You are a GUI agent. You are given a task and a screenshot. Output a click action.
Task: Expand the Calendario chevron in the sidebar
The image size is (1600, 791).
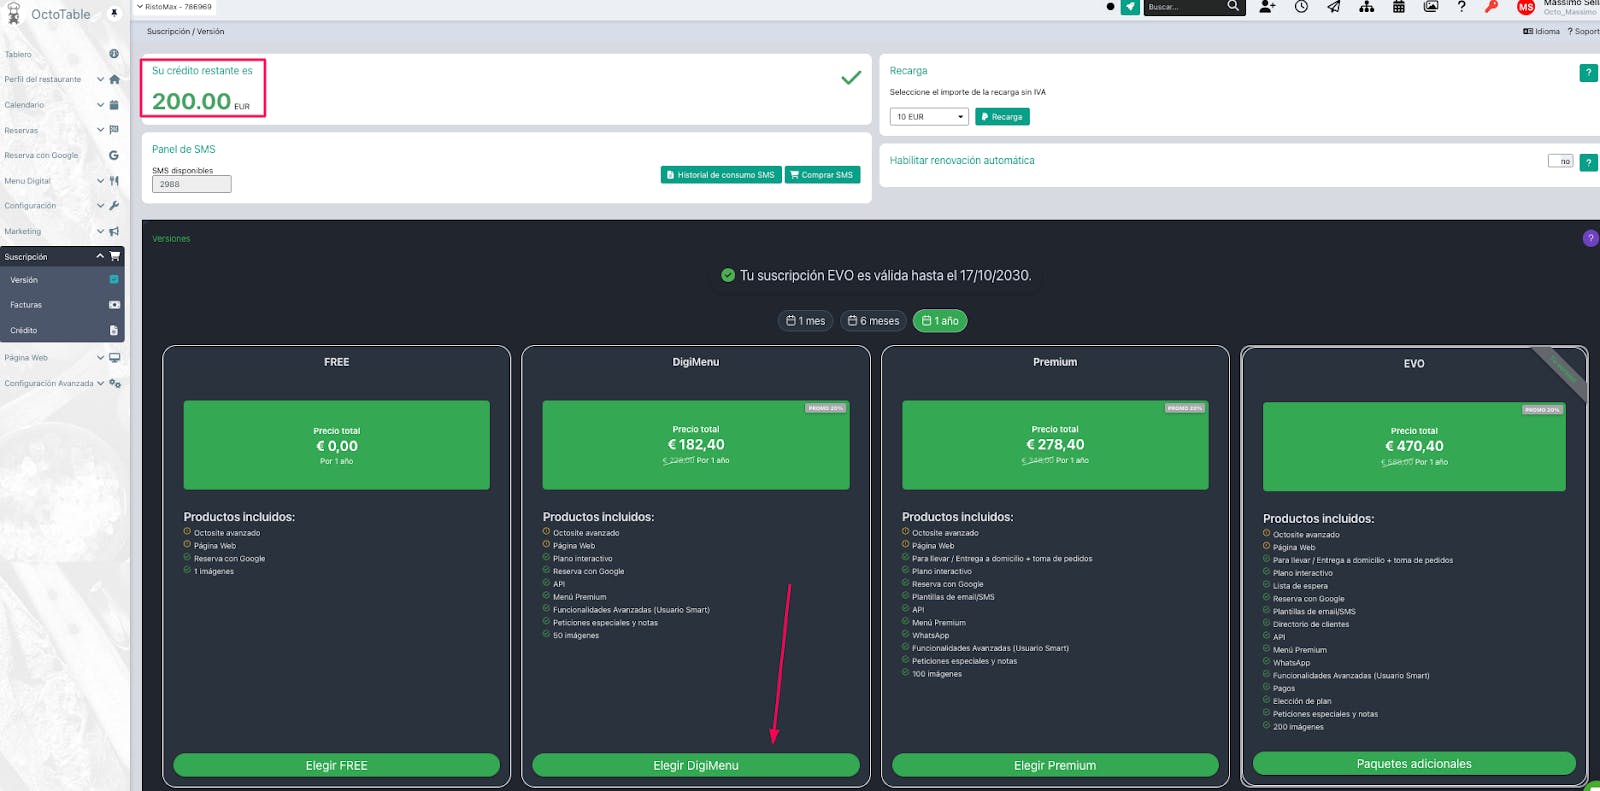100,105
